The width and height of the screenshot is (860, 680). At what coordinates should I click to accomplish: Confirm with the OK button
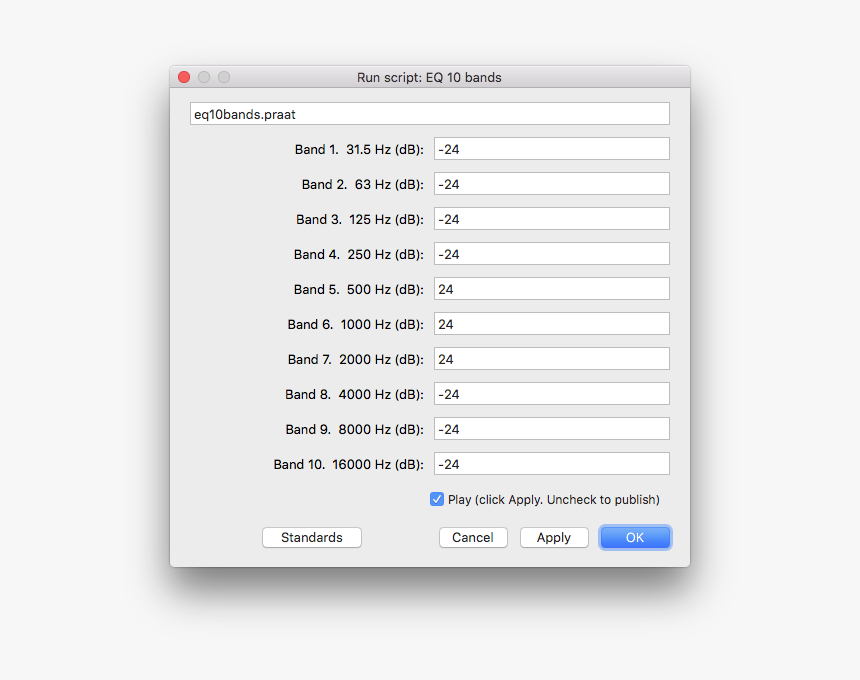(635, 537)
